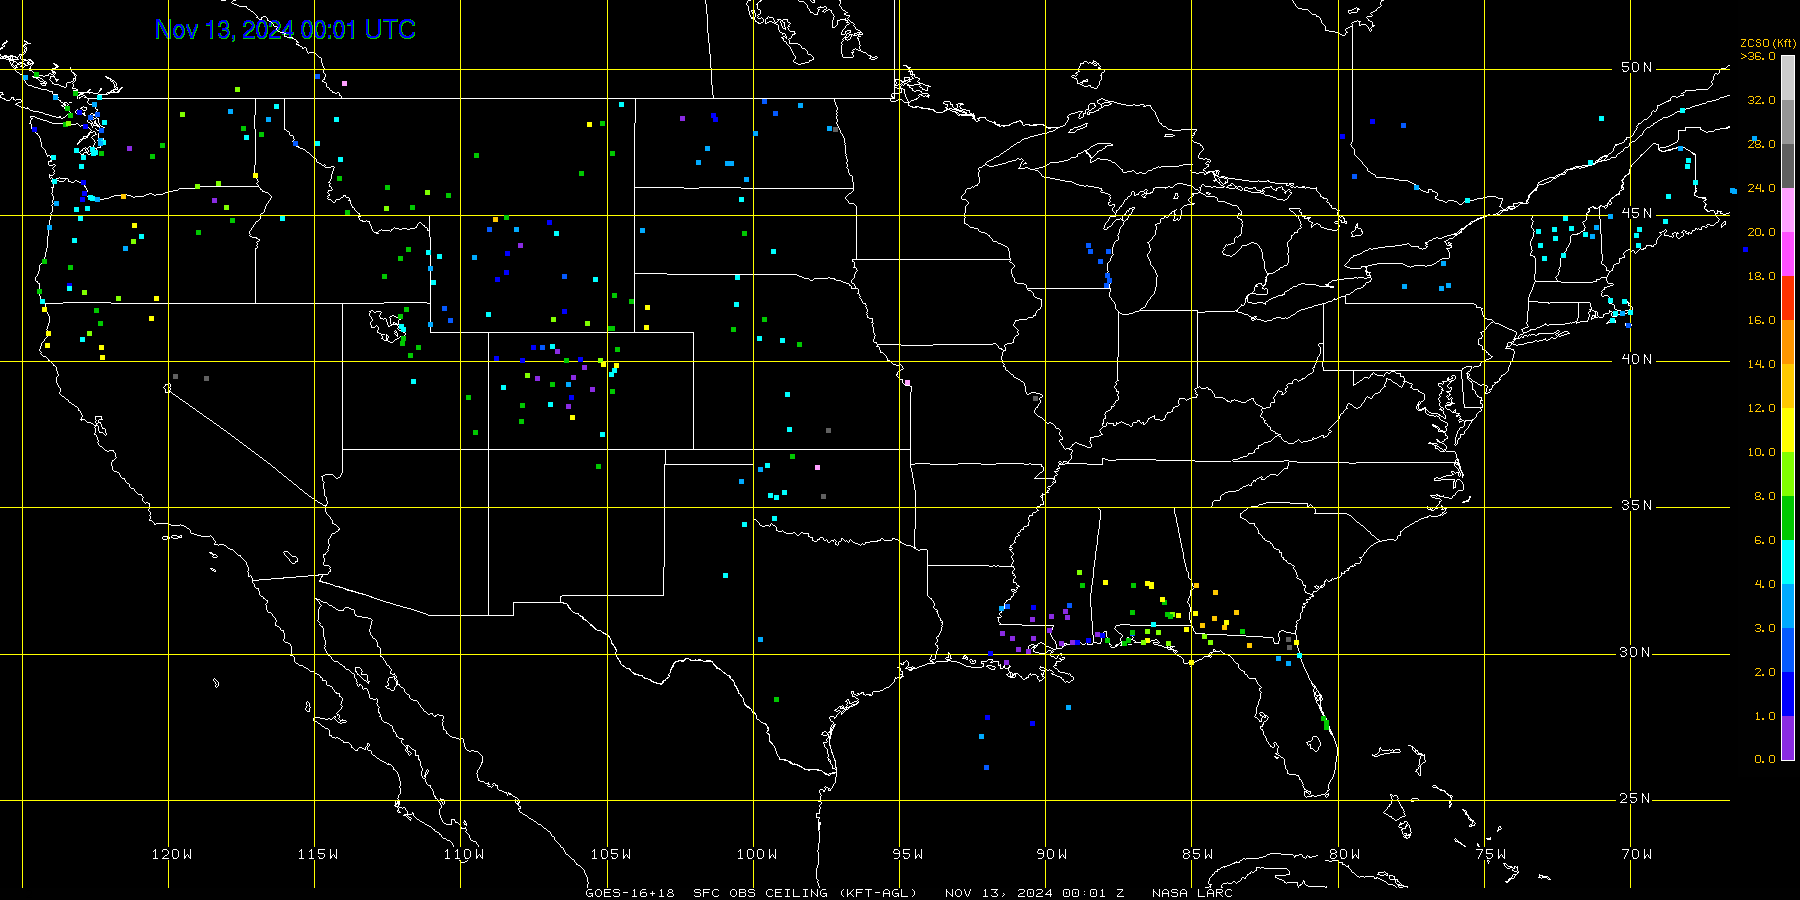
Task: Click the "25N" latitude label
Action: click(1637, 798)
